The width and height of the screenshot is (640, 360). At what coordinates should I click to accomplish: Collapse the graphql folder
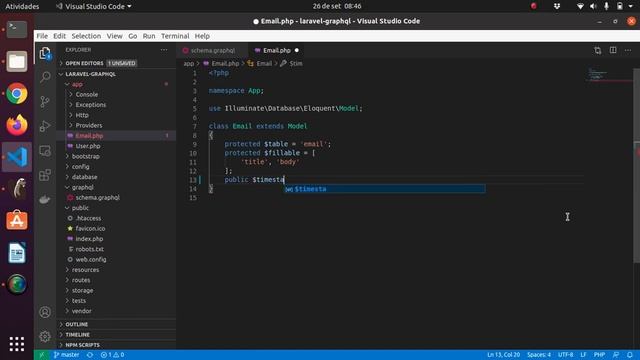(82, 187)
